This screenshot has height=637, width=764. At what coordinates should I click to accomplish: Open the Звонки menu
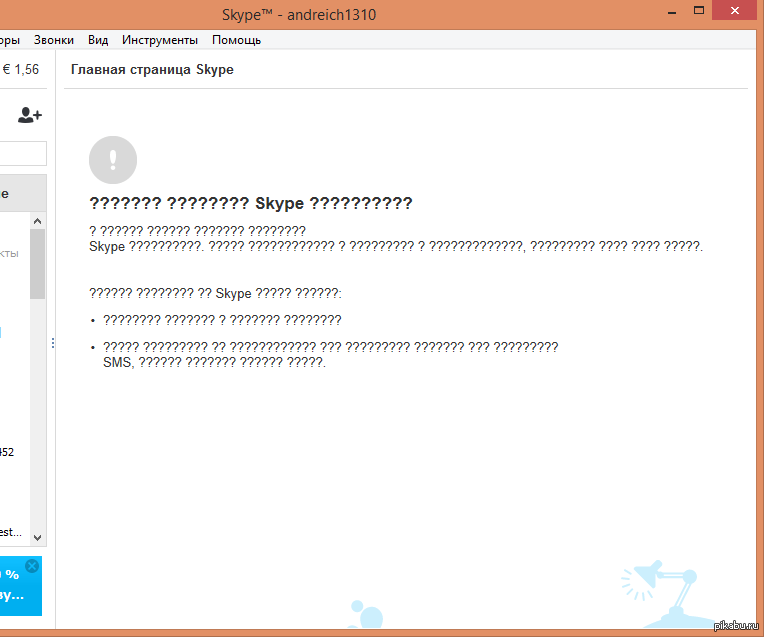(53, 40)
